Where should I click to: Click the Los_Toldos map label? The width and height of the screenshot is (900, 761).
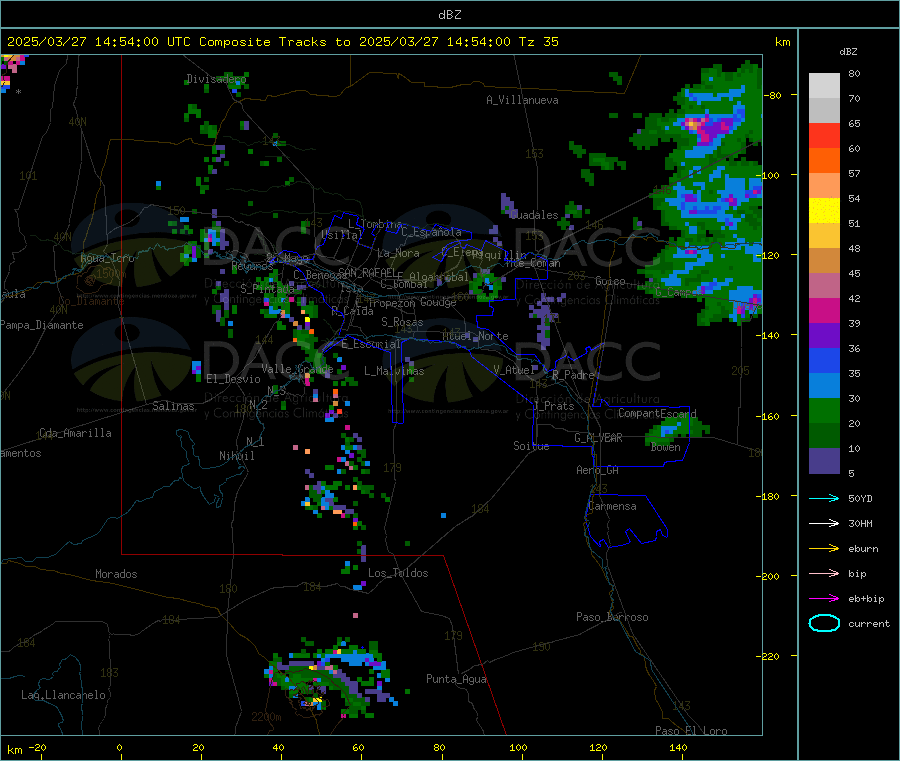coord(398,573)
